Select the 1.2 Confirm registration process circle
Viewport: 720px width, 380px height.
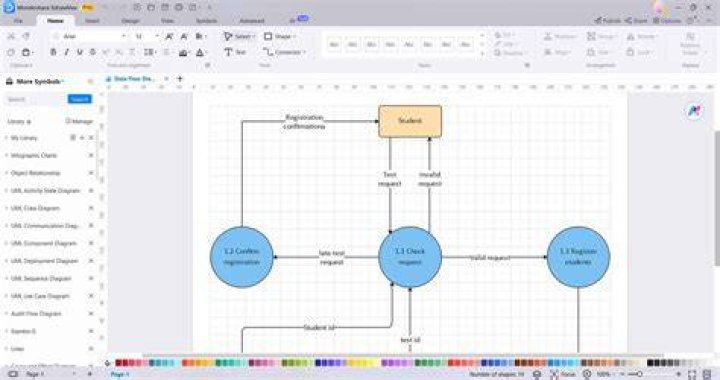pos(242,257)
